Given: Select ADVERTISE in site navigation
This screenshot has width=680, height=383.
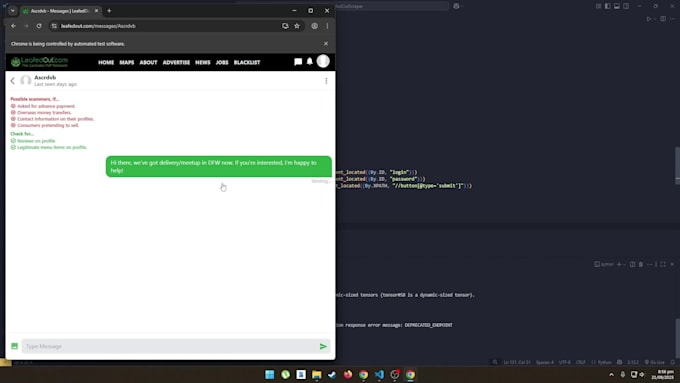Looking at the screenshot, I should (176, 62).
